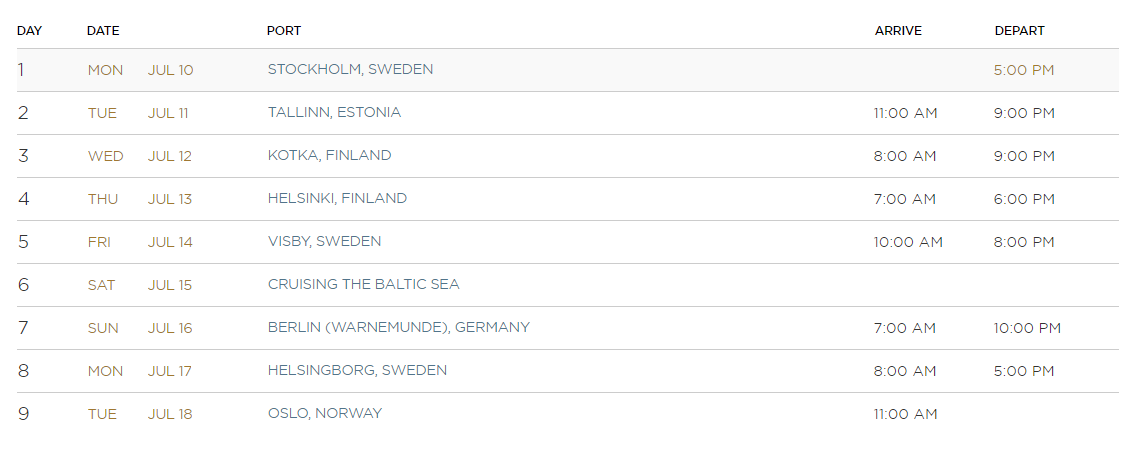Screen dimensions: 1138x462
Task: Click the DAY column header
Action: pos(30,30)
